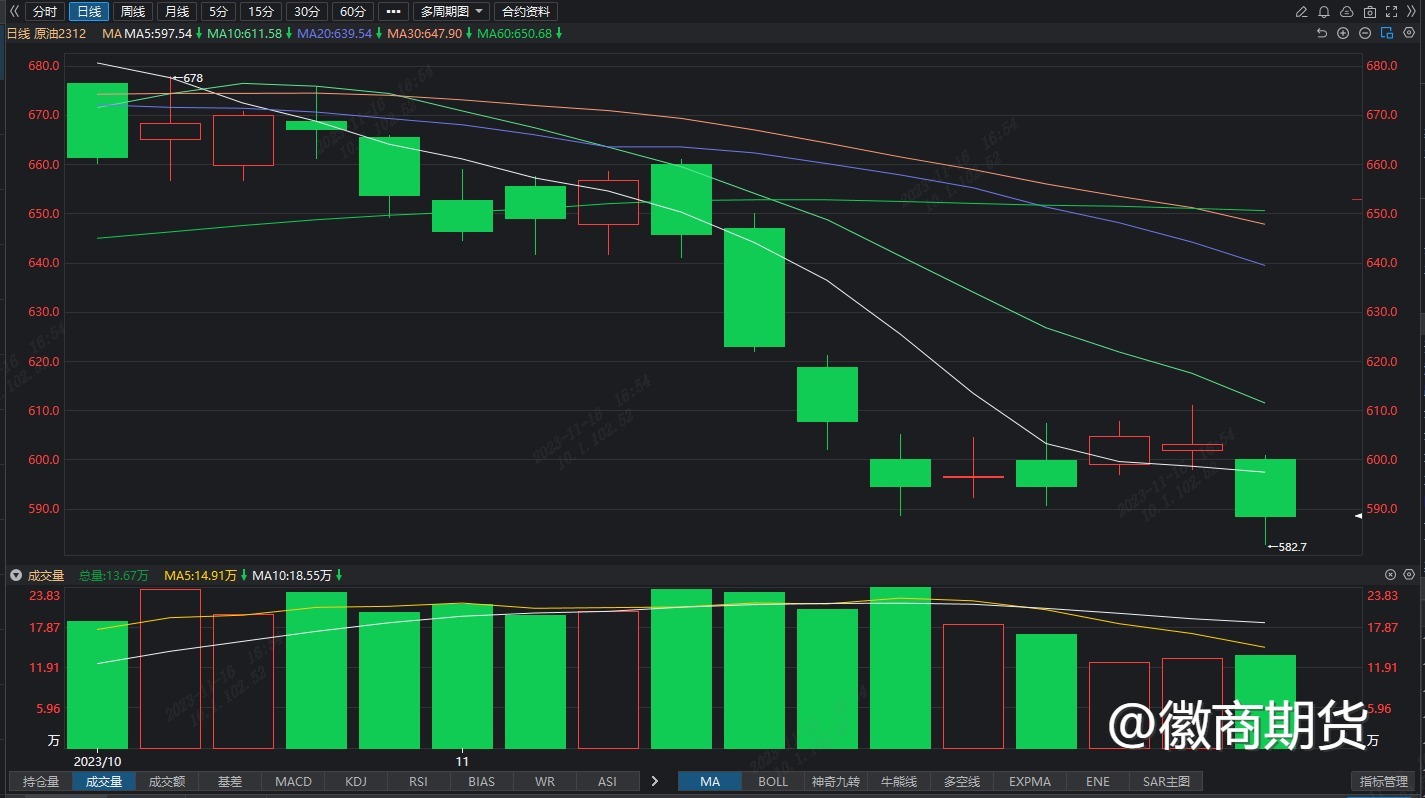Show the MACD sub-indicator
Screen dimensions: 1425x798
(293, 781)
